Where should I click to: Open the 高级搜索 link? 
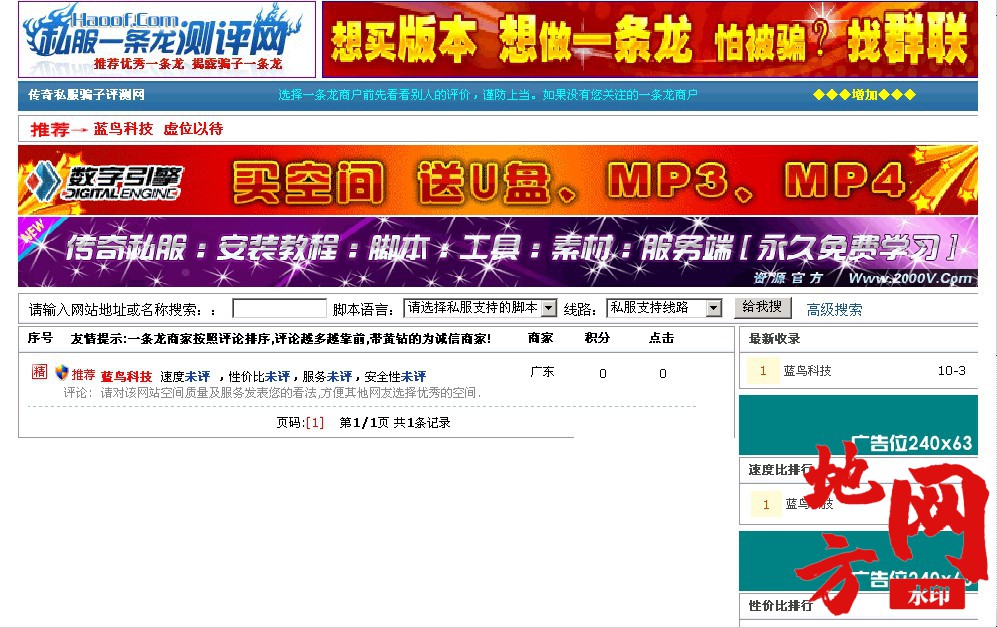coord(834,310)
